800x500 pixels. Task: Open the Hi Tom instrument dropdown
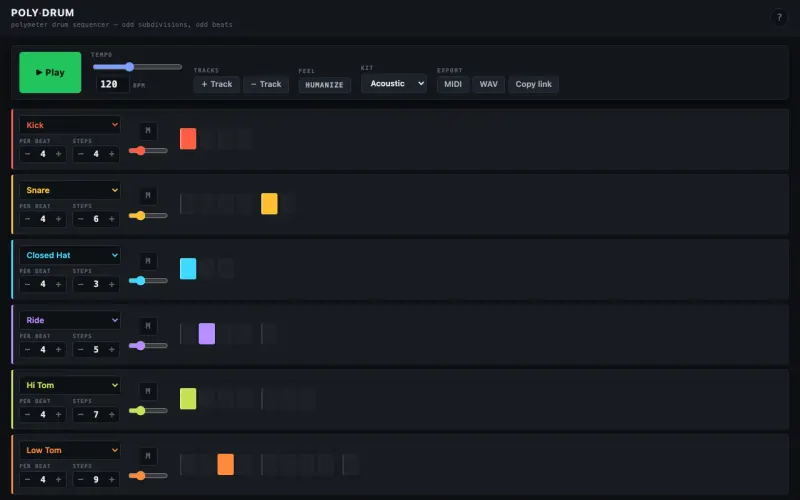pyautogui.click(x=70, y=385)
